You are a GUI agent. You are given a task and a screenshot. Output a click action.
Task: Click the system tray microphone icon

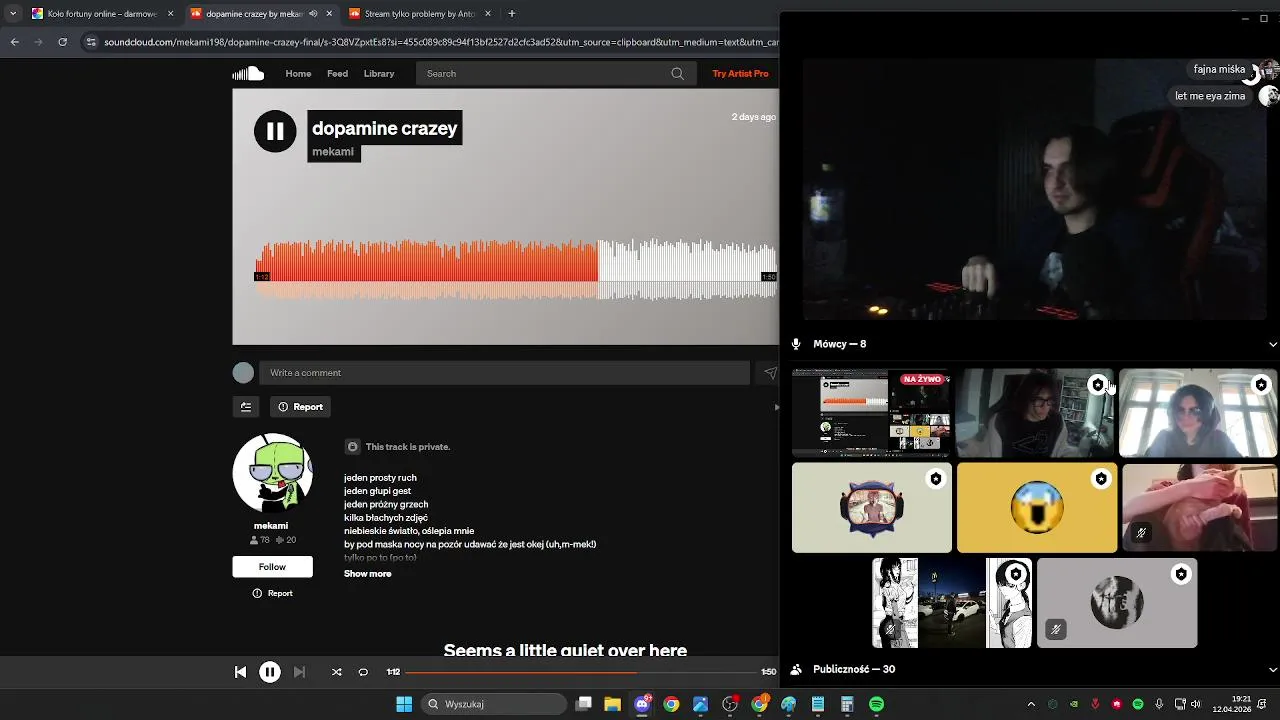tap(1159, 704)
